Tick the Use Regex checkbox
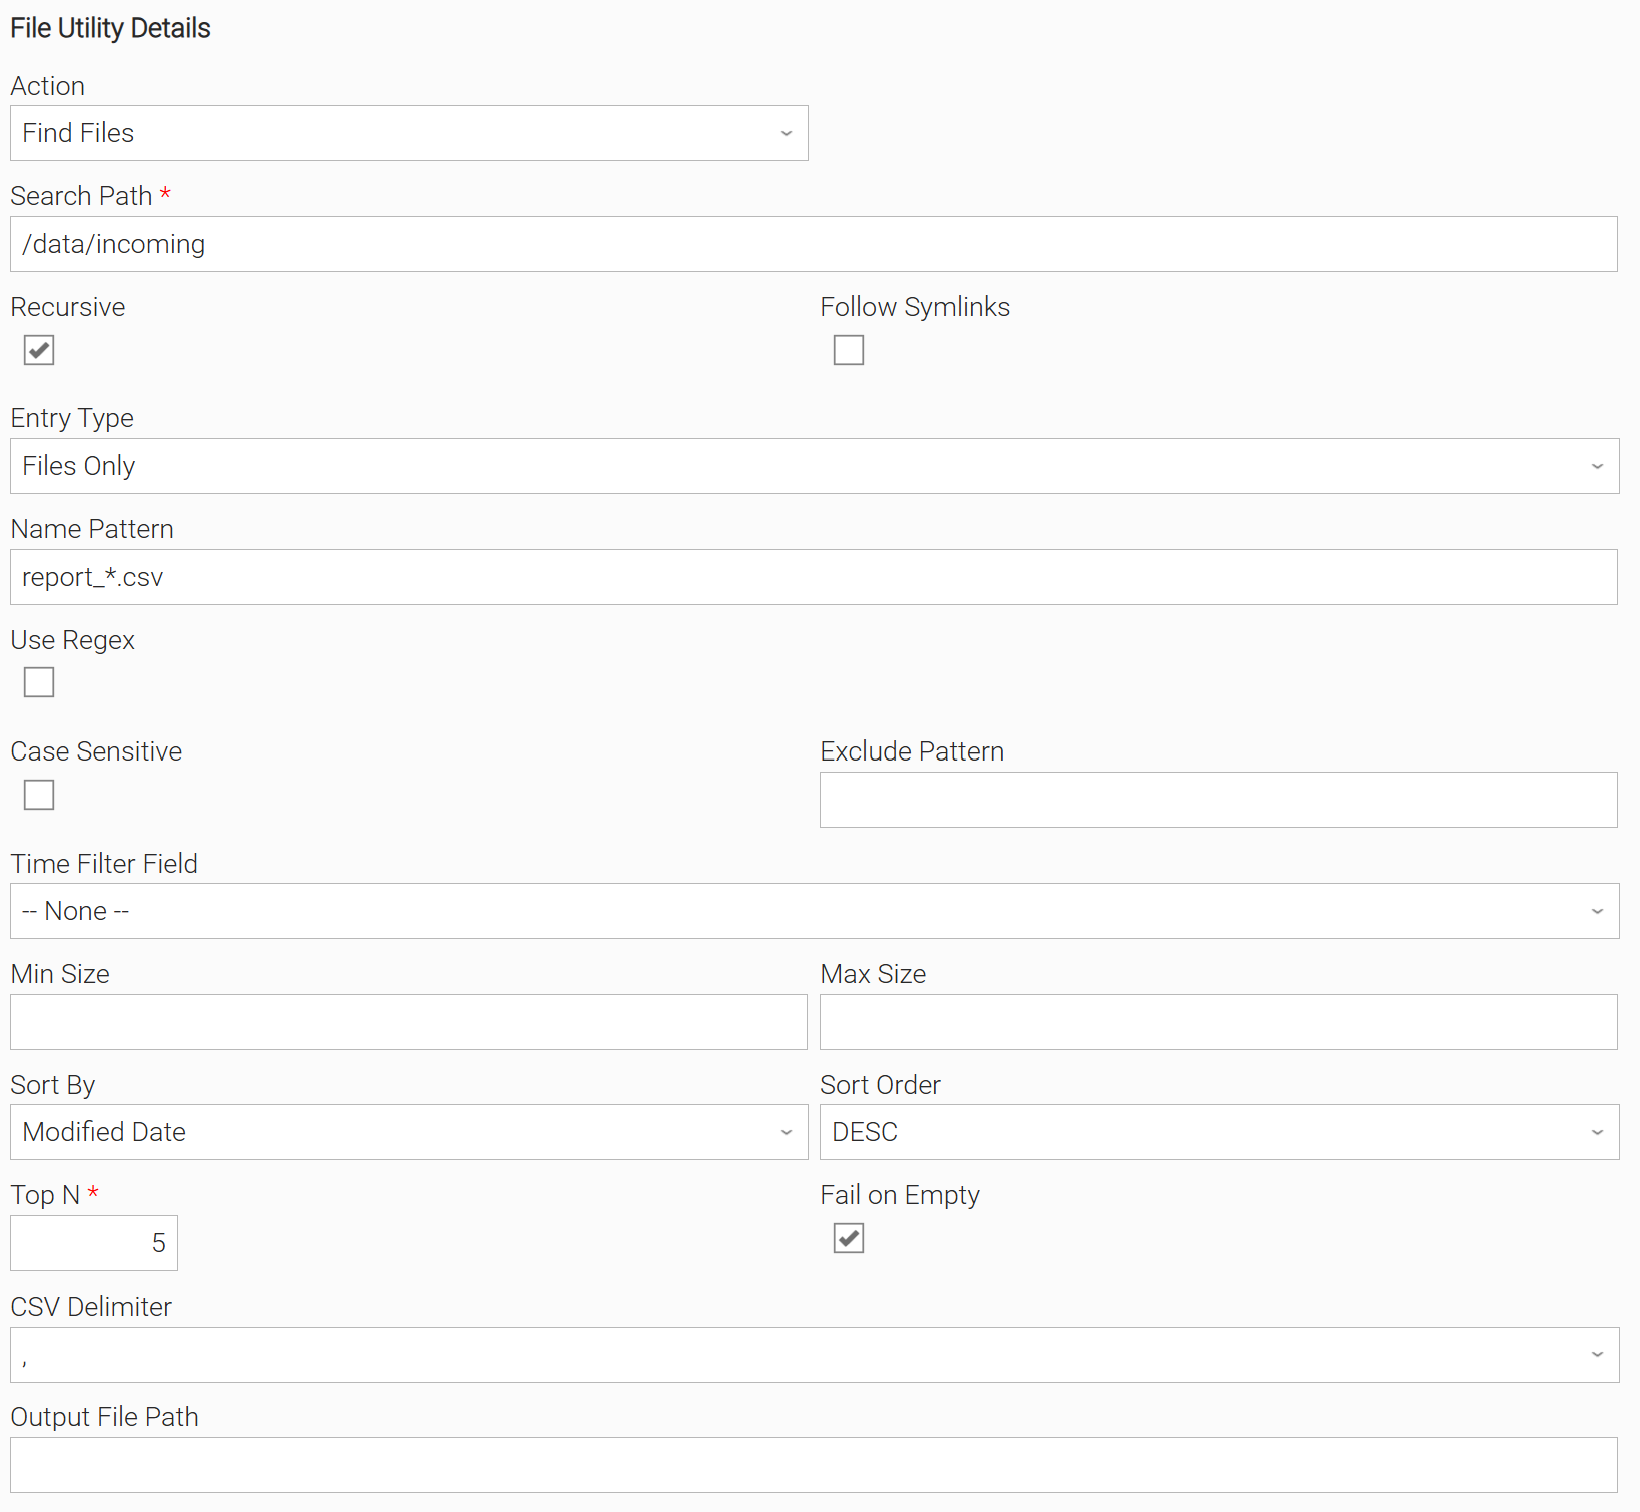The height and width of the screenshot is (1512, 1640). point(39,682)
